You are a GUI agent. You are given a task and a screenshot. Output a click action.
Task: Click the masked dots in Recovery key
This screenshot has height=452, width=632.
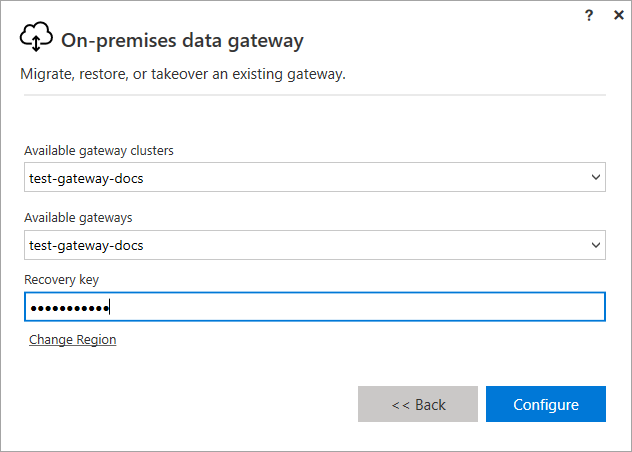pyautogui.click(x=70, y=307)
